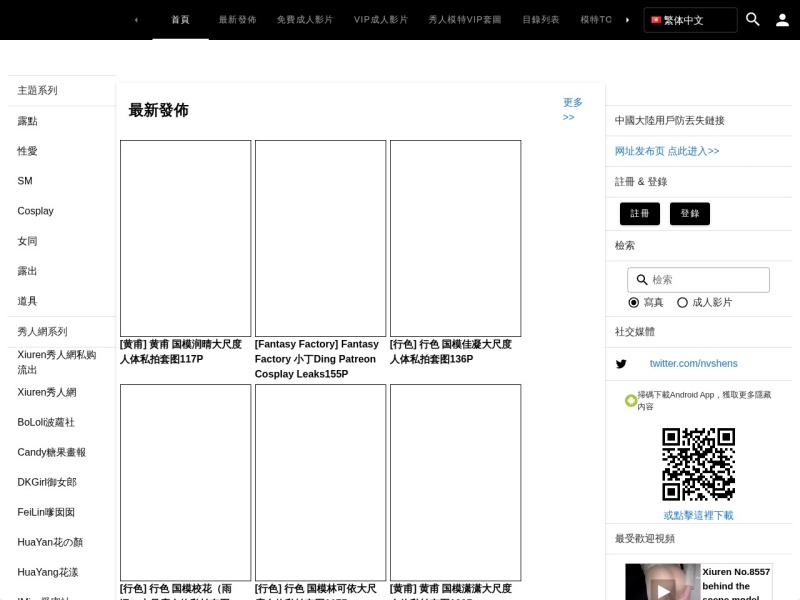Open the 目錄列表 menu item

[x=541, y=20]
